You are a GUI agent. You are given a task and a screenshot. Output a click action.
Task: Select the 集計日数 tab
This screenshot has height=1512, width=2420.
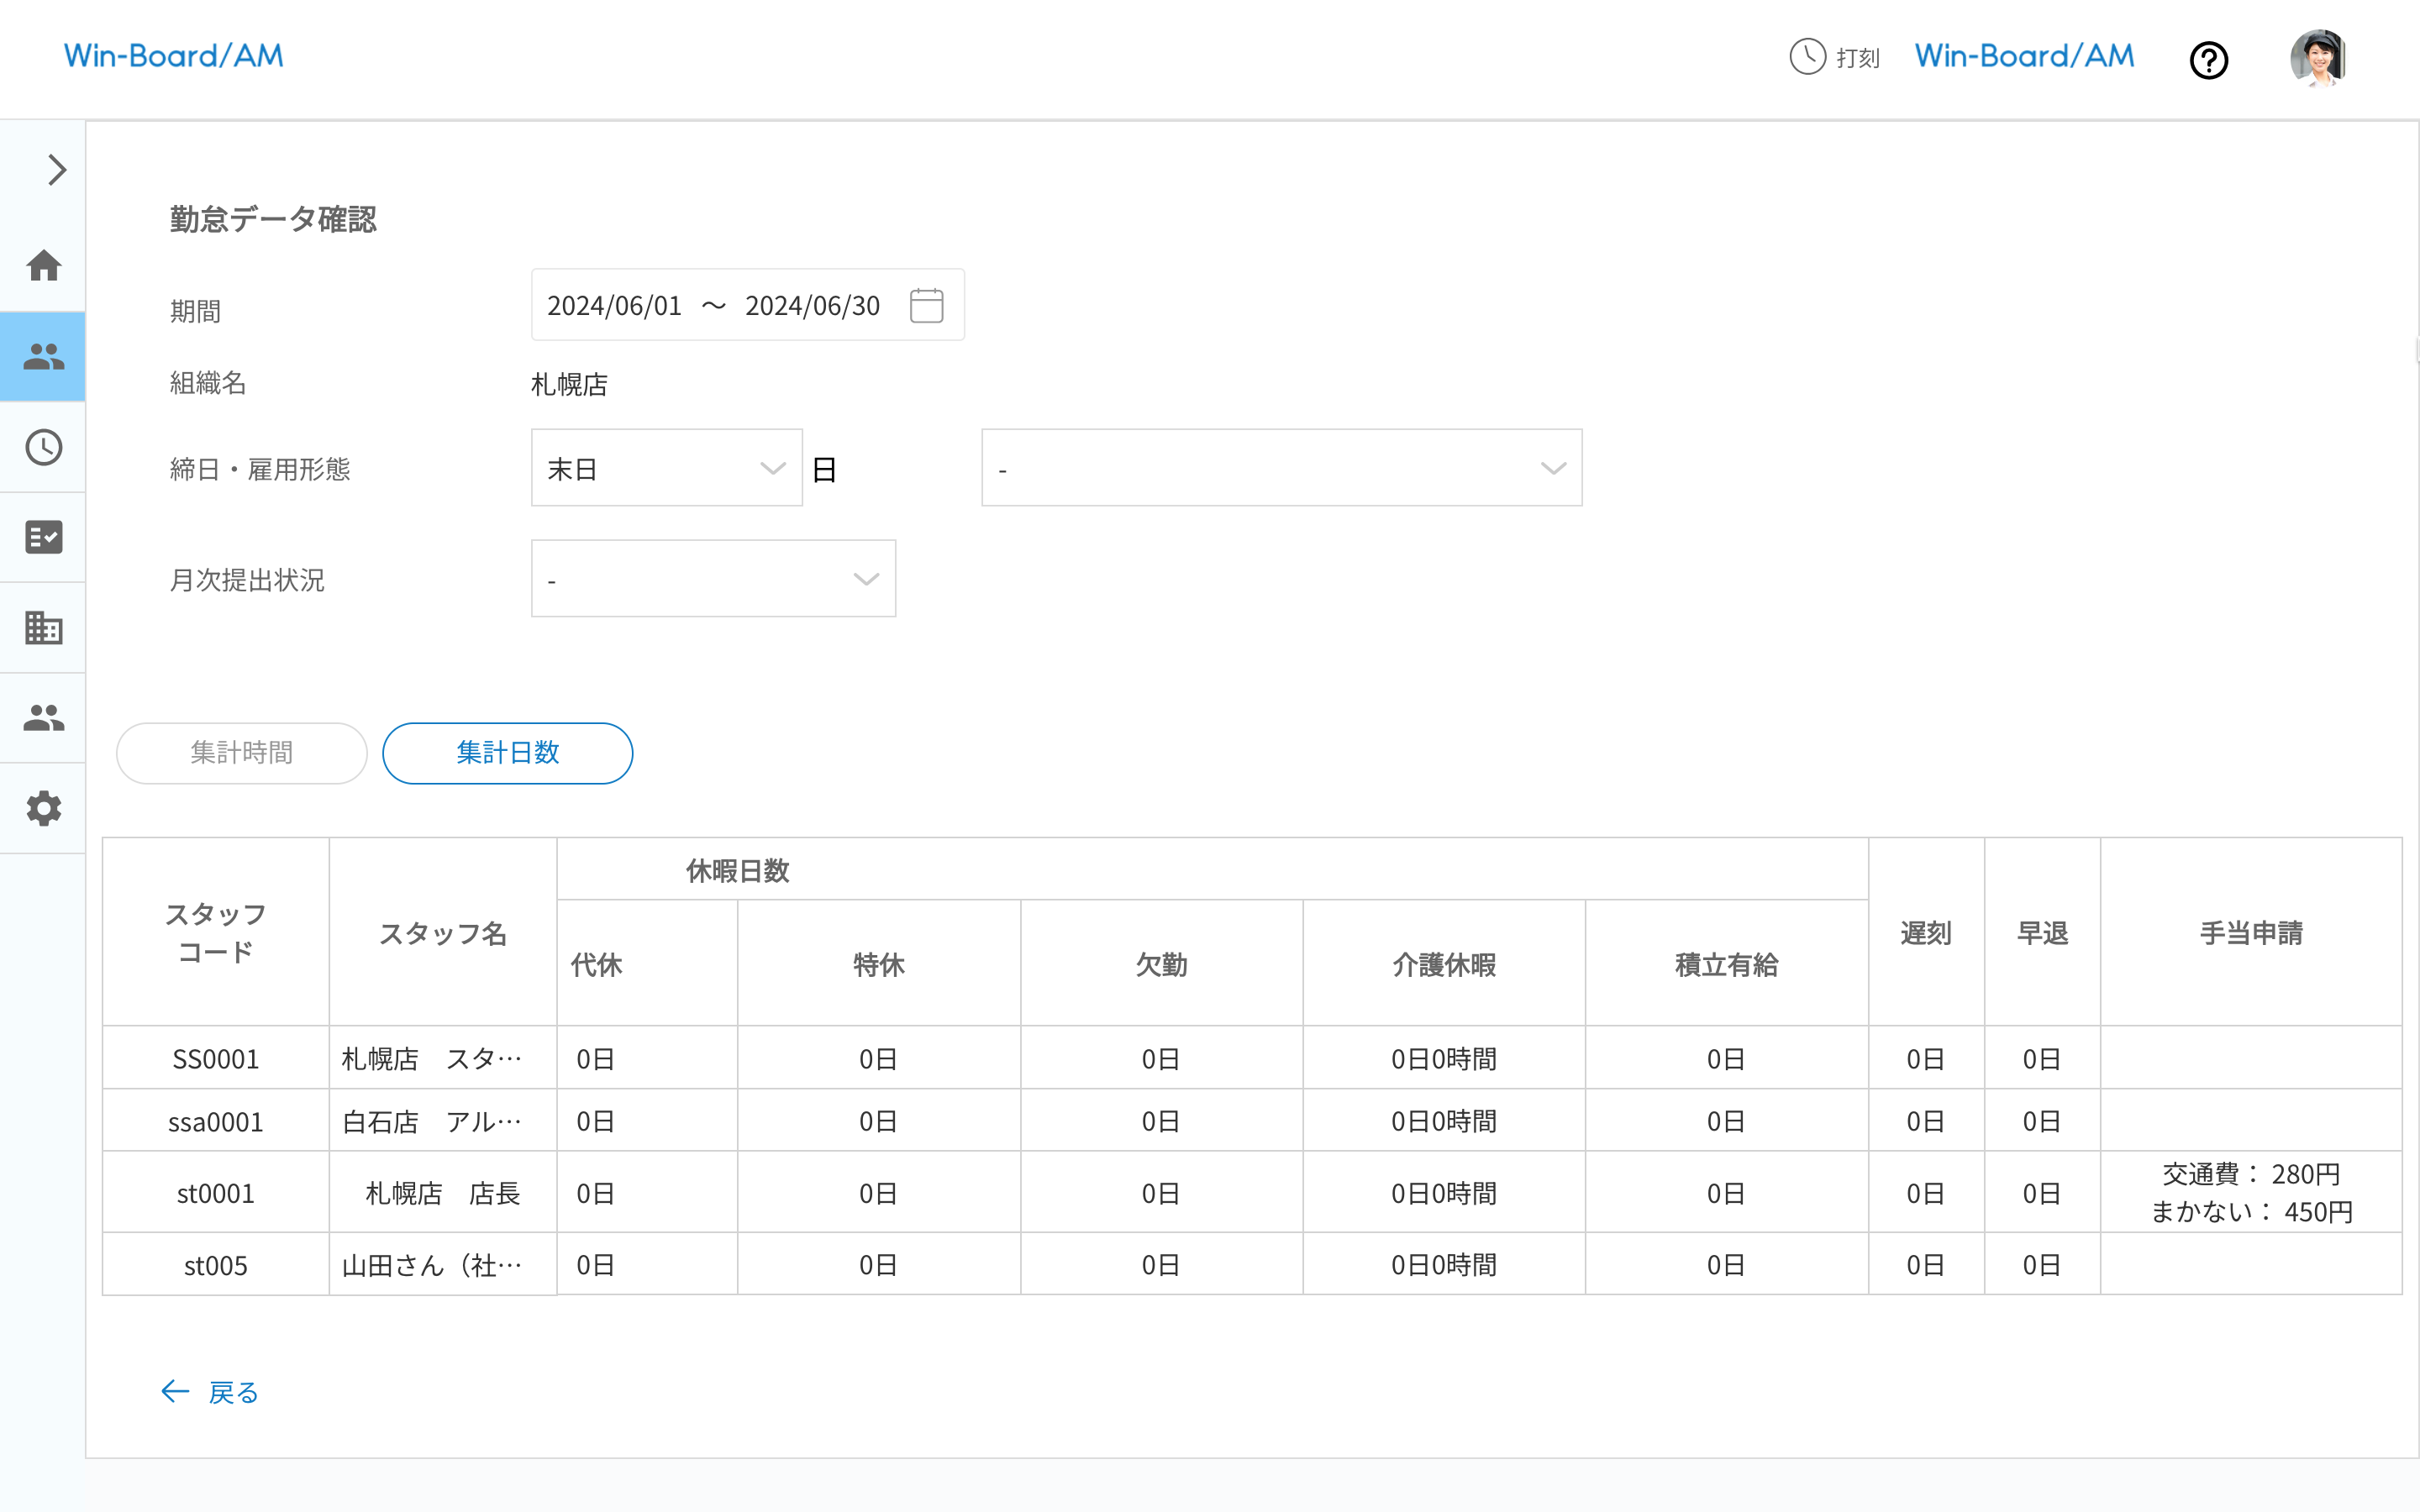click(507, 753)
